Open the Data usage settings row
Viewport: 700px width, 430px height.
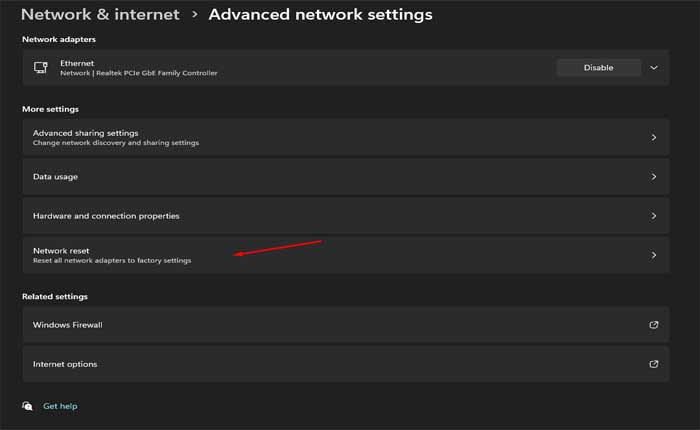[56, 177]
